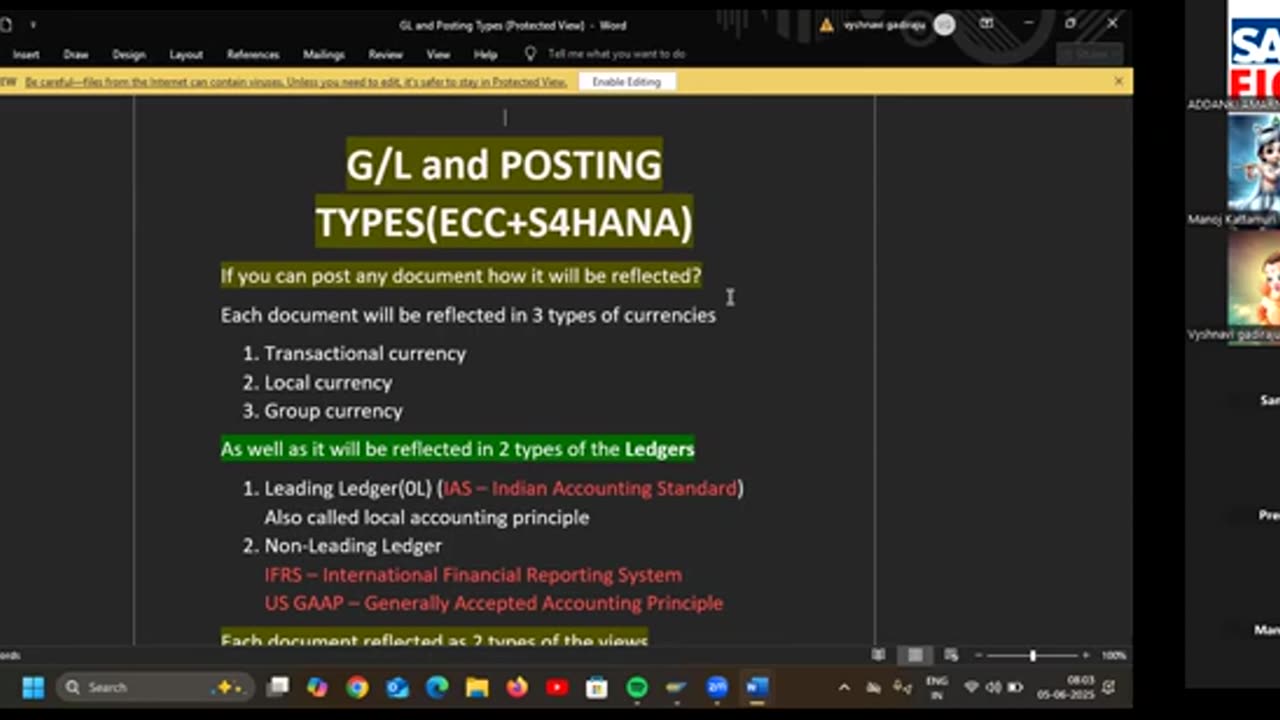The width and height of the screenshot is (1280, 720).
Task: Open Ribbon Display Options icon
Action: tap(987, 24)
